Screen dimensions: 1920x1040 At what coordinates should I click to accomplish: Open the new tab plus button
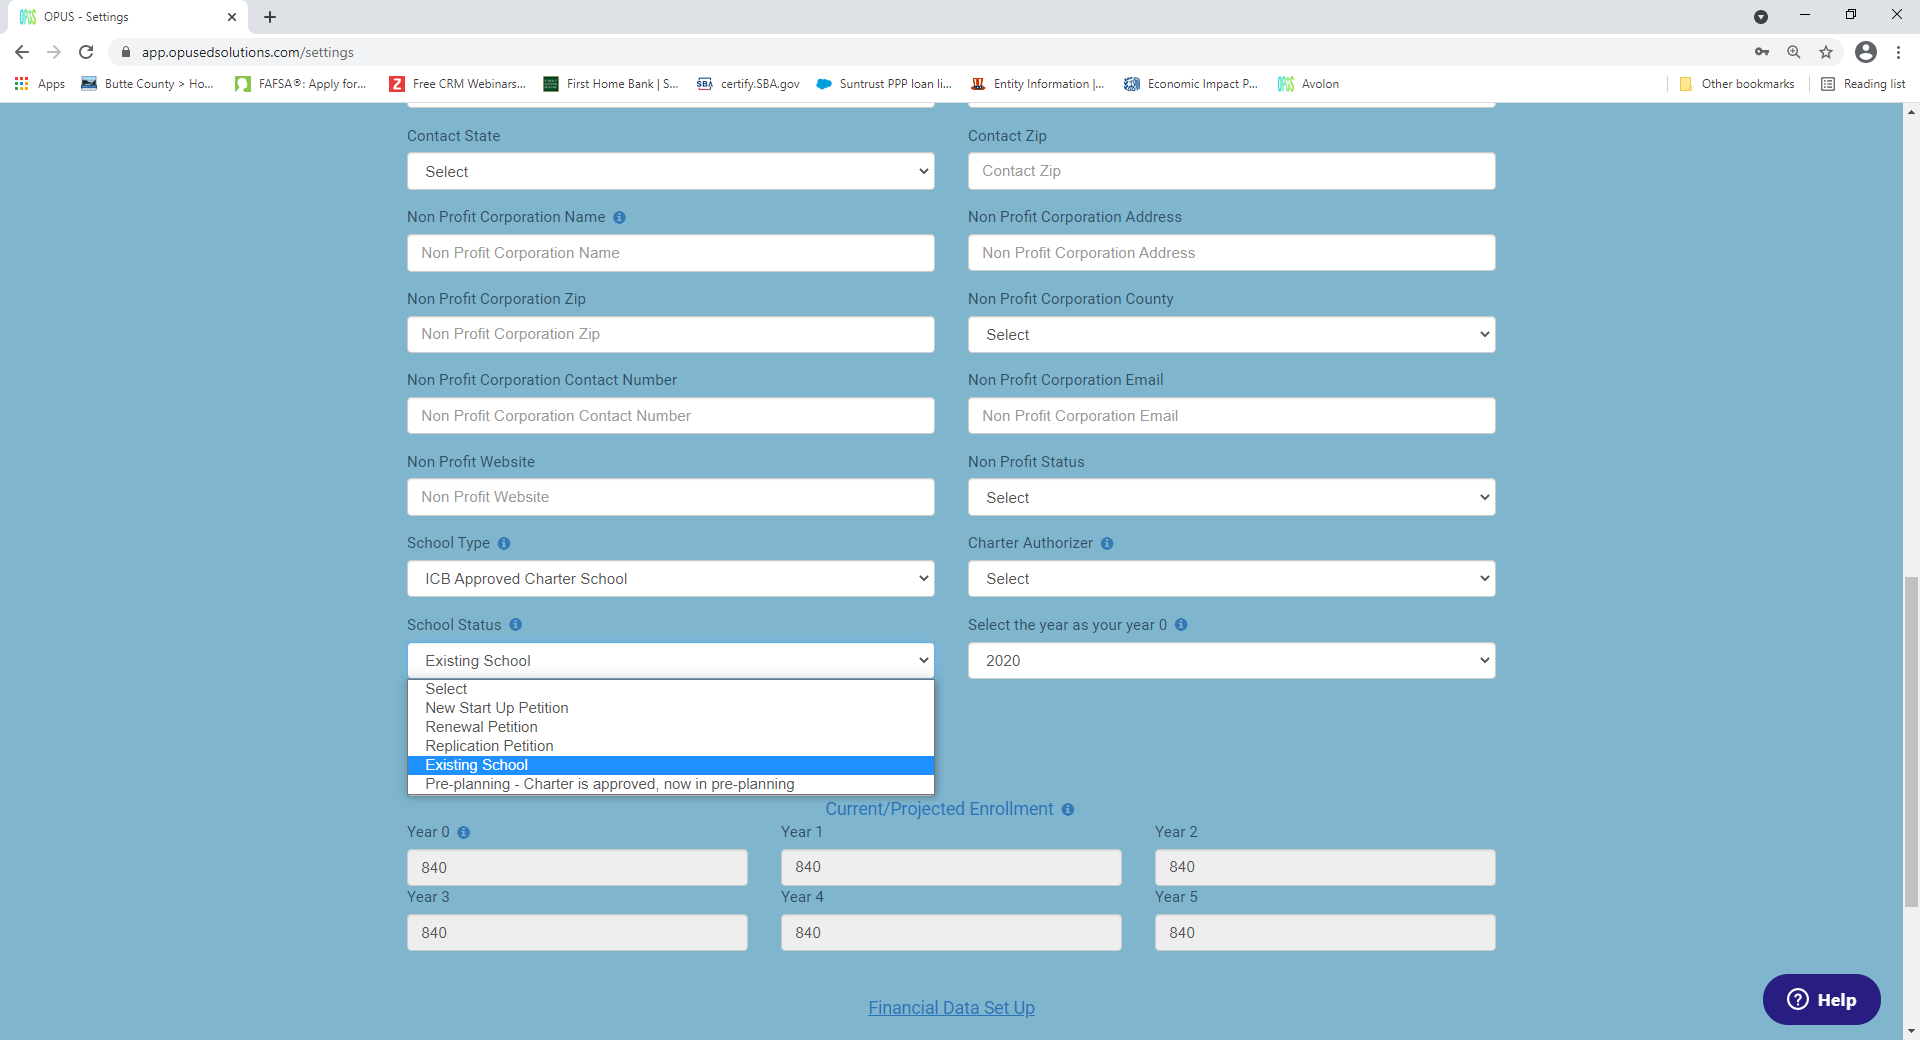pyautogui.click(x=270, y=17)
